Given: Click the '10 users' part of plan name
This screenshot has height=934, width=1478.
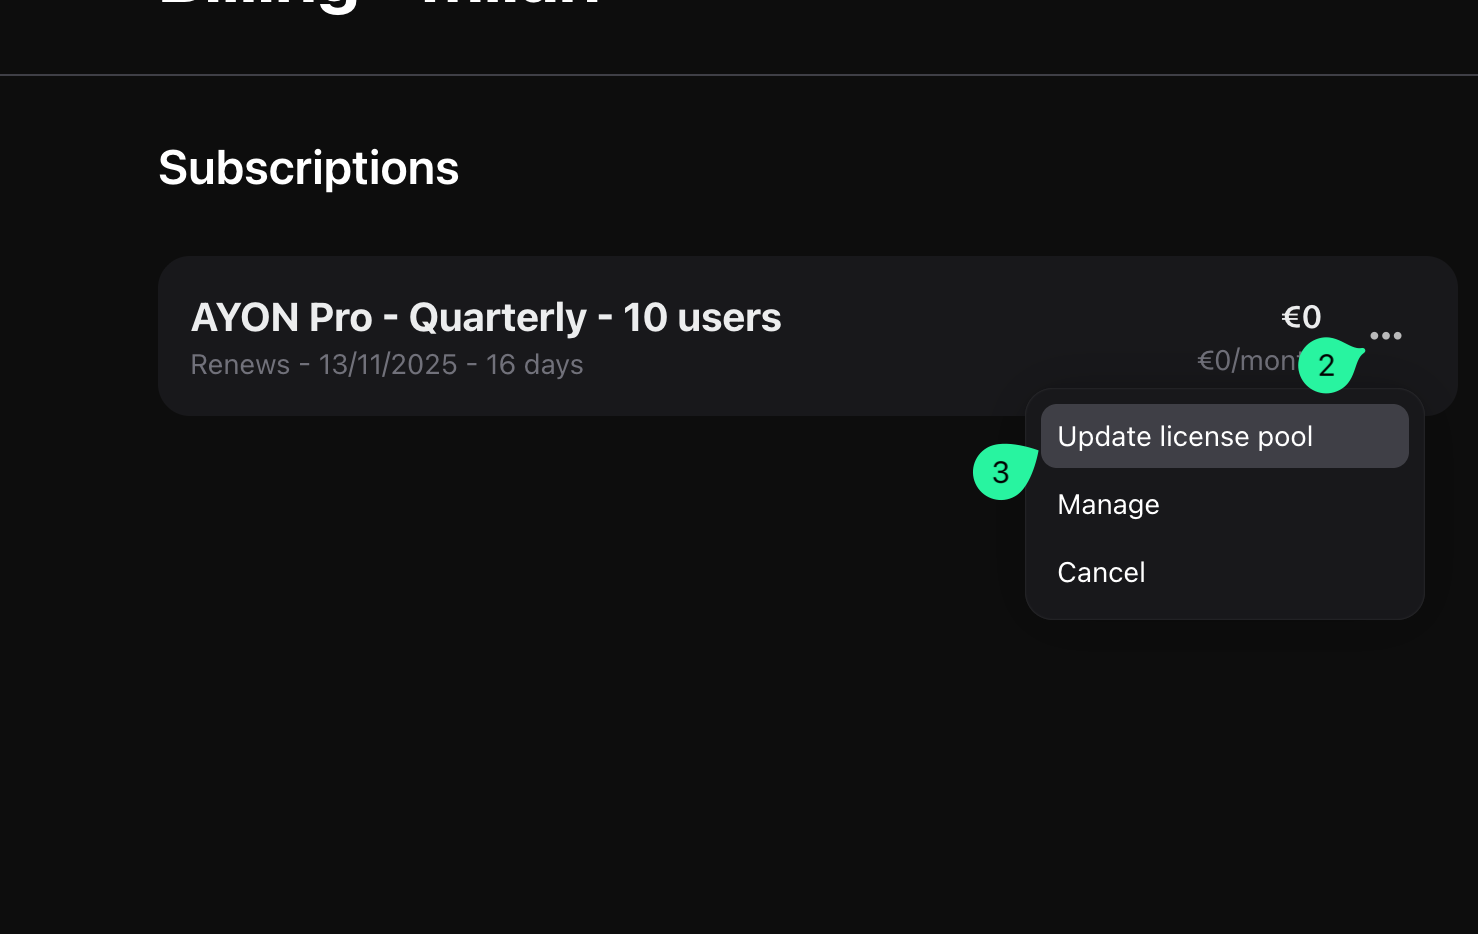Looking at the screenshot, I should point(702,317).
